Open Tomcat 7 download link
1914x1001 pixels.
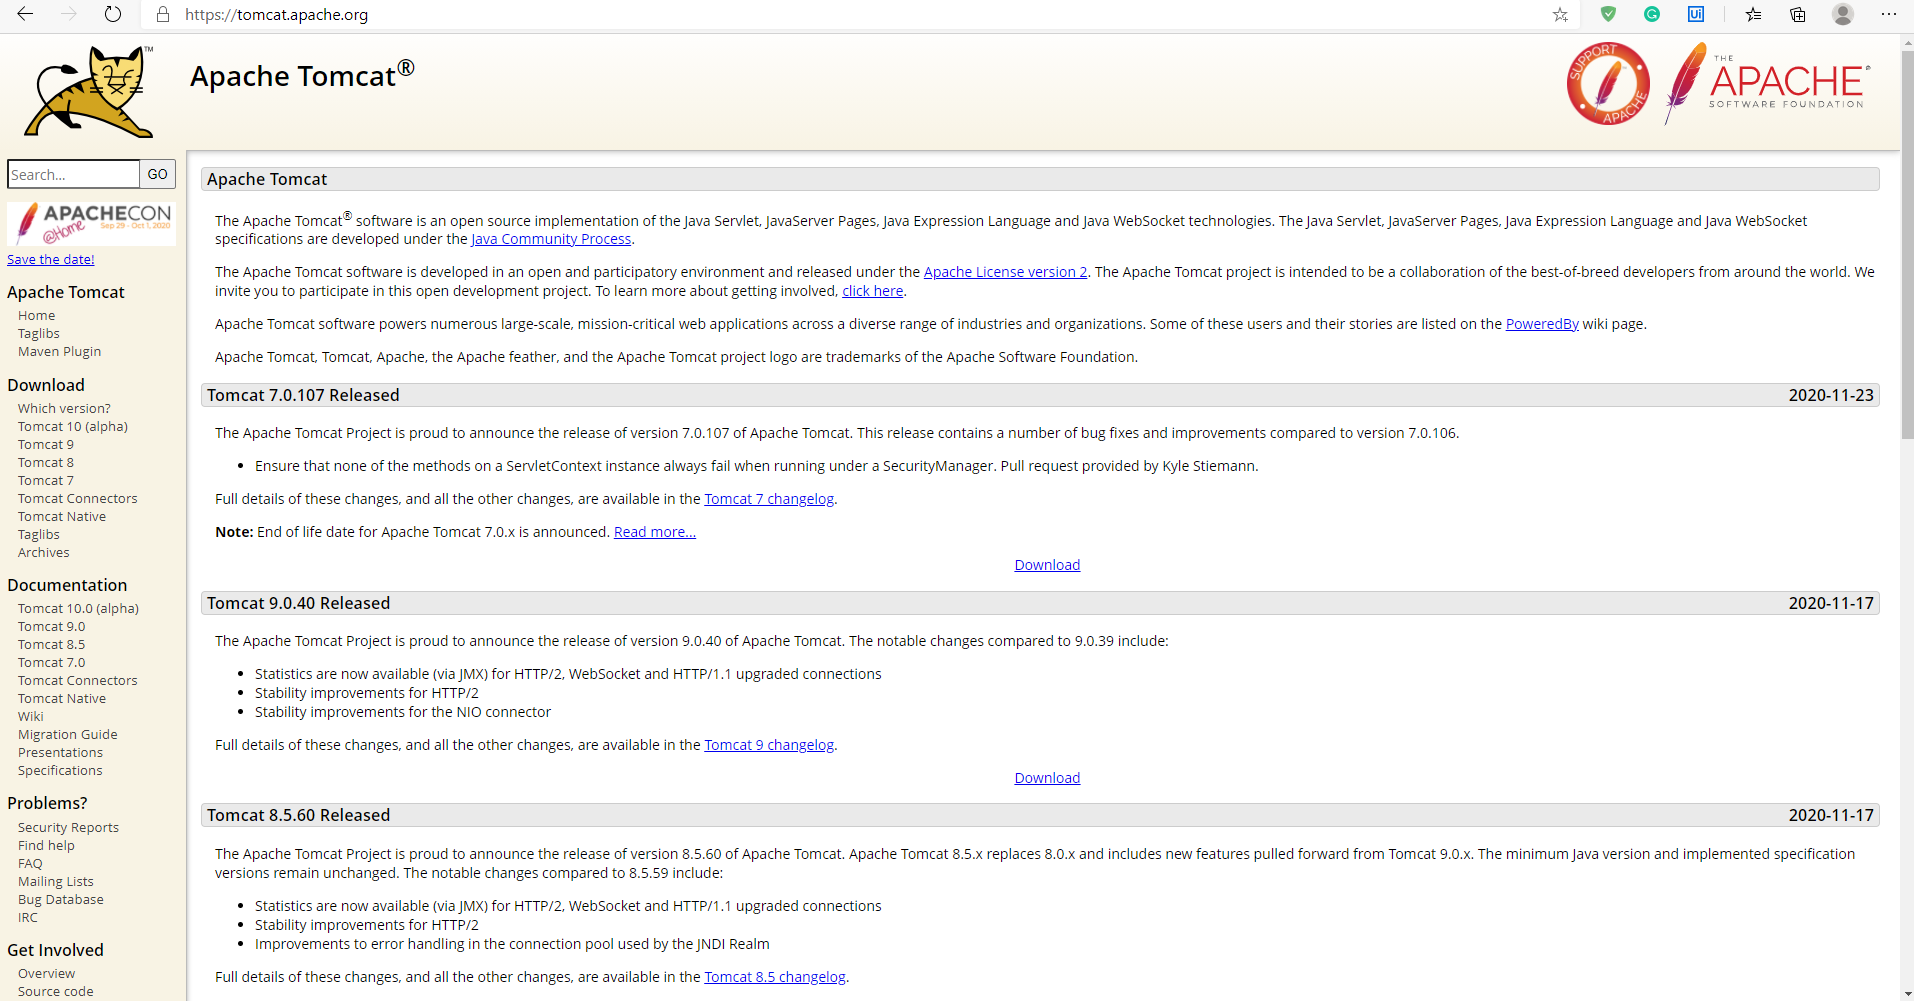[x=46, y=480]
